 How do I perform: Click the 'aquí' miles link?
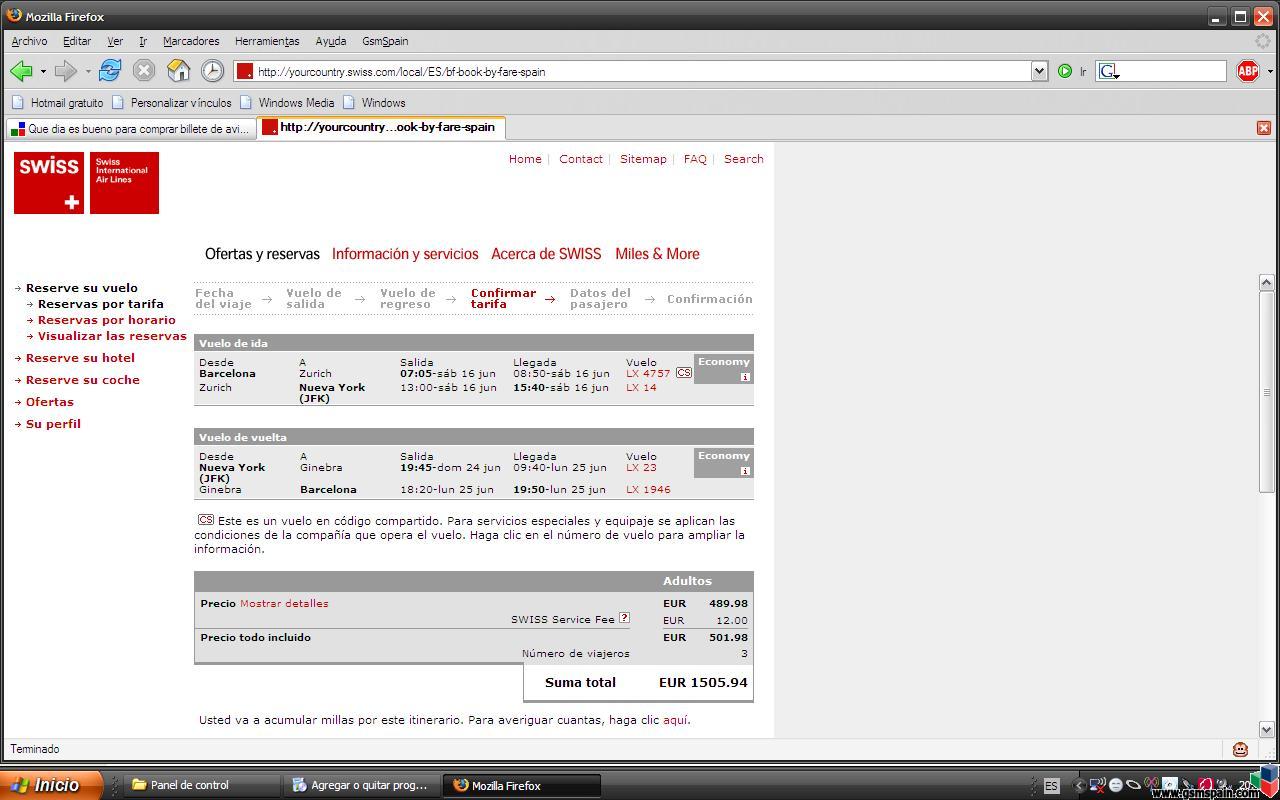click(x=675, y=720)
